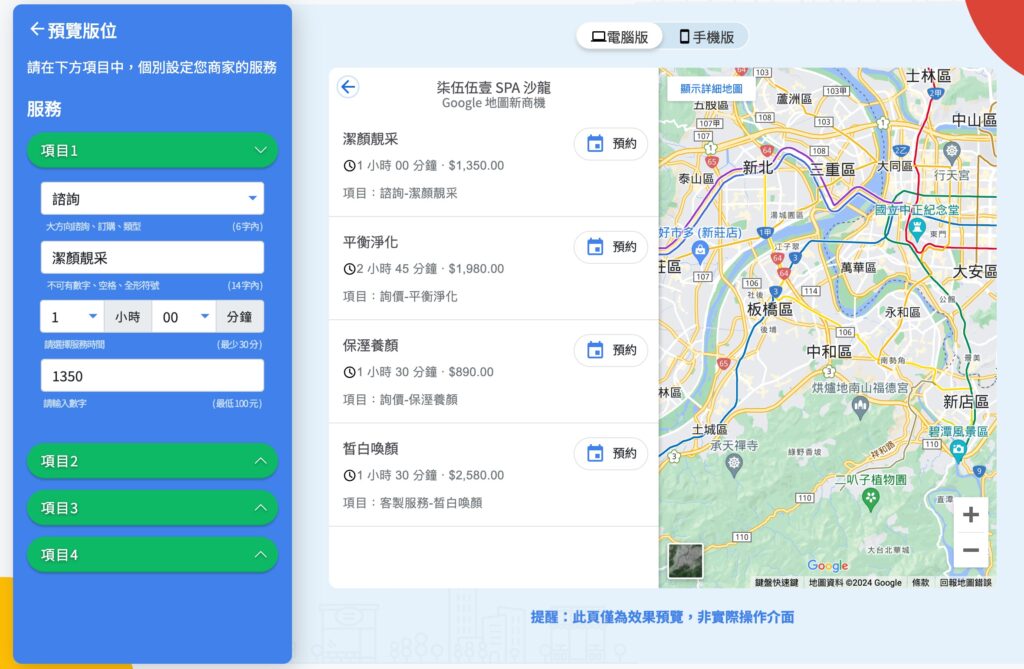Zoom in the map with plus button

click(971, 515)
